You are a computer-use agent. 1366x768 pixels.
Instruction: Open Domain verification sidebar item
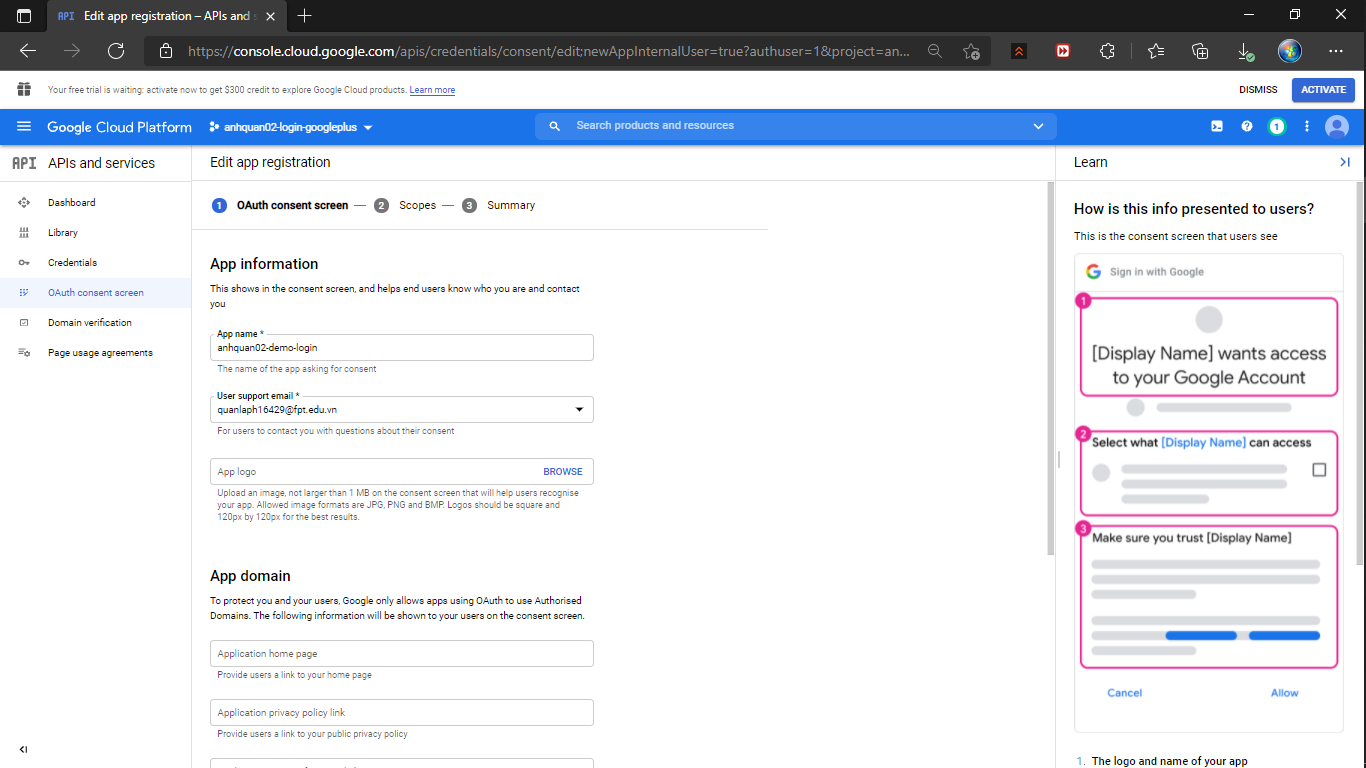pyautogui.click(x=90, y=323)
